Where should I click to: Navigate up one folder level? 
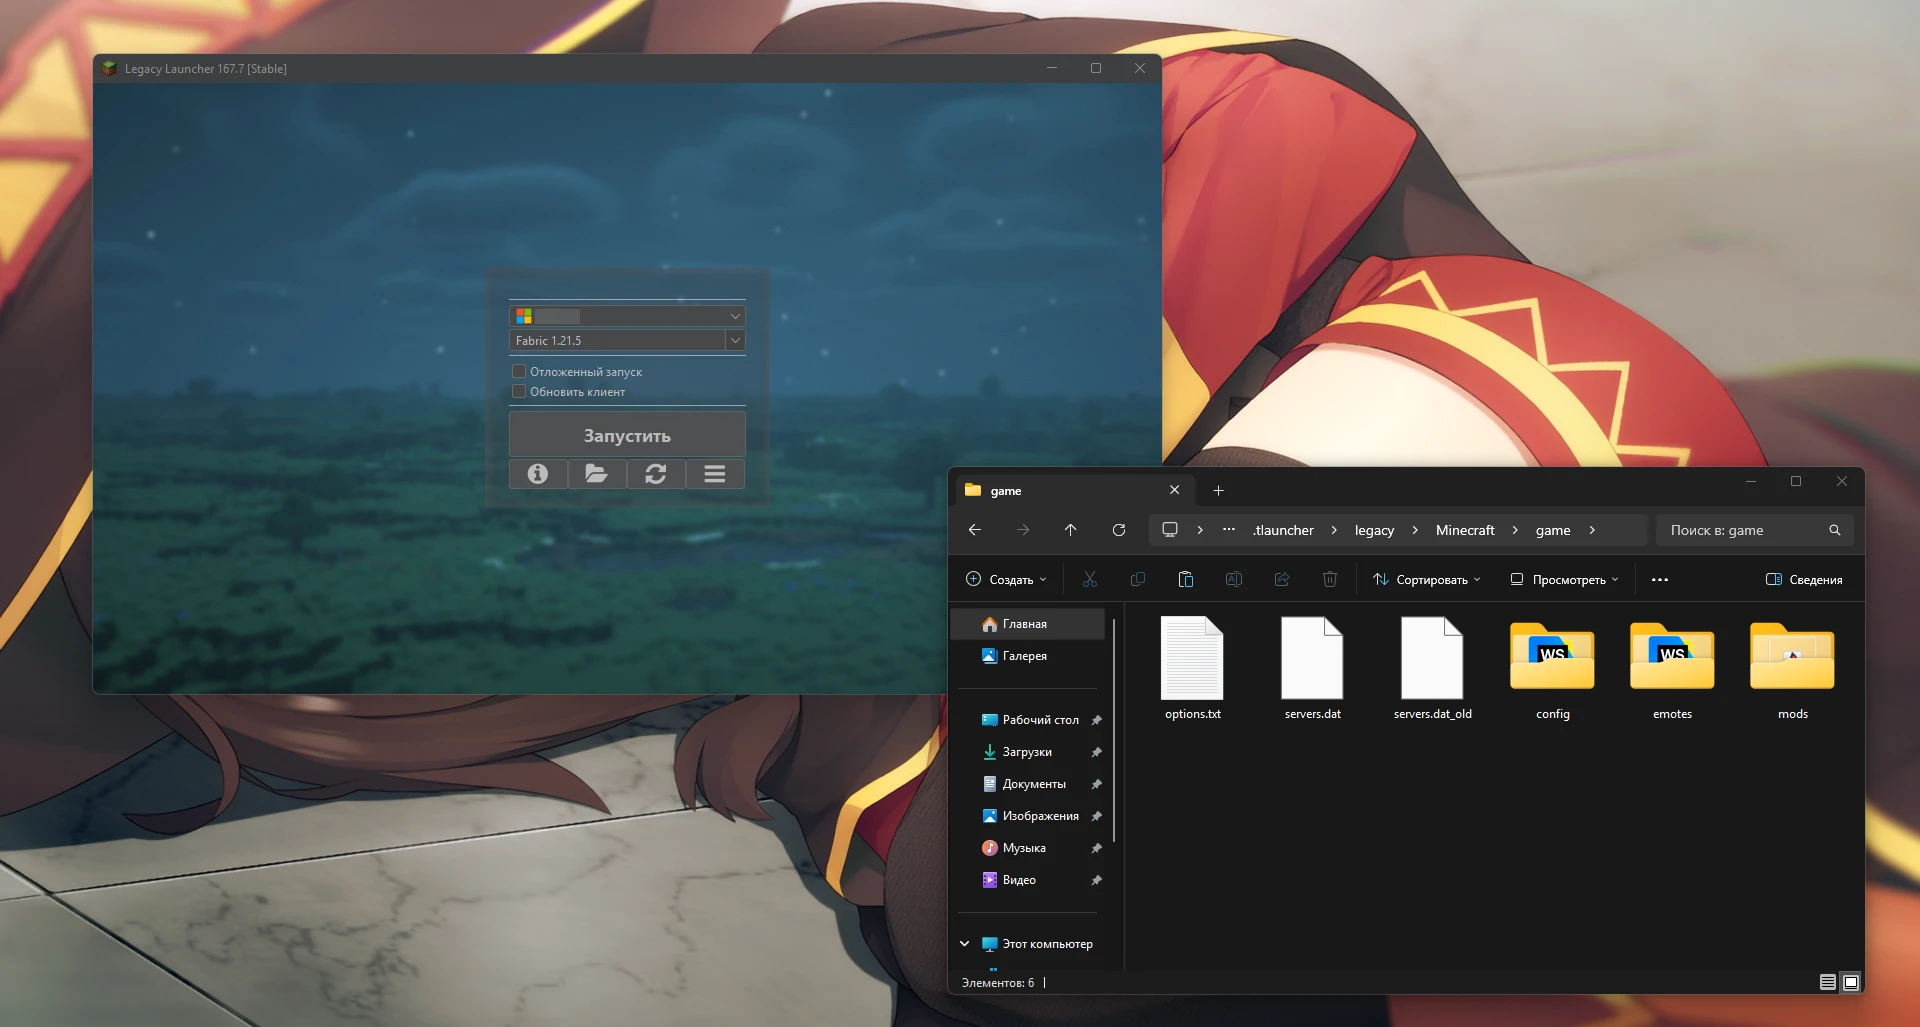[1071, 530]
